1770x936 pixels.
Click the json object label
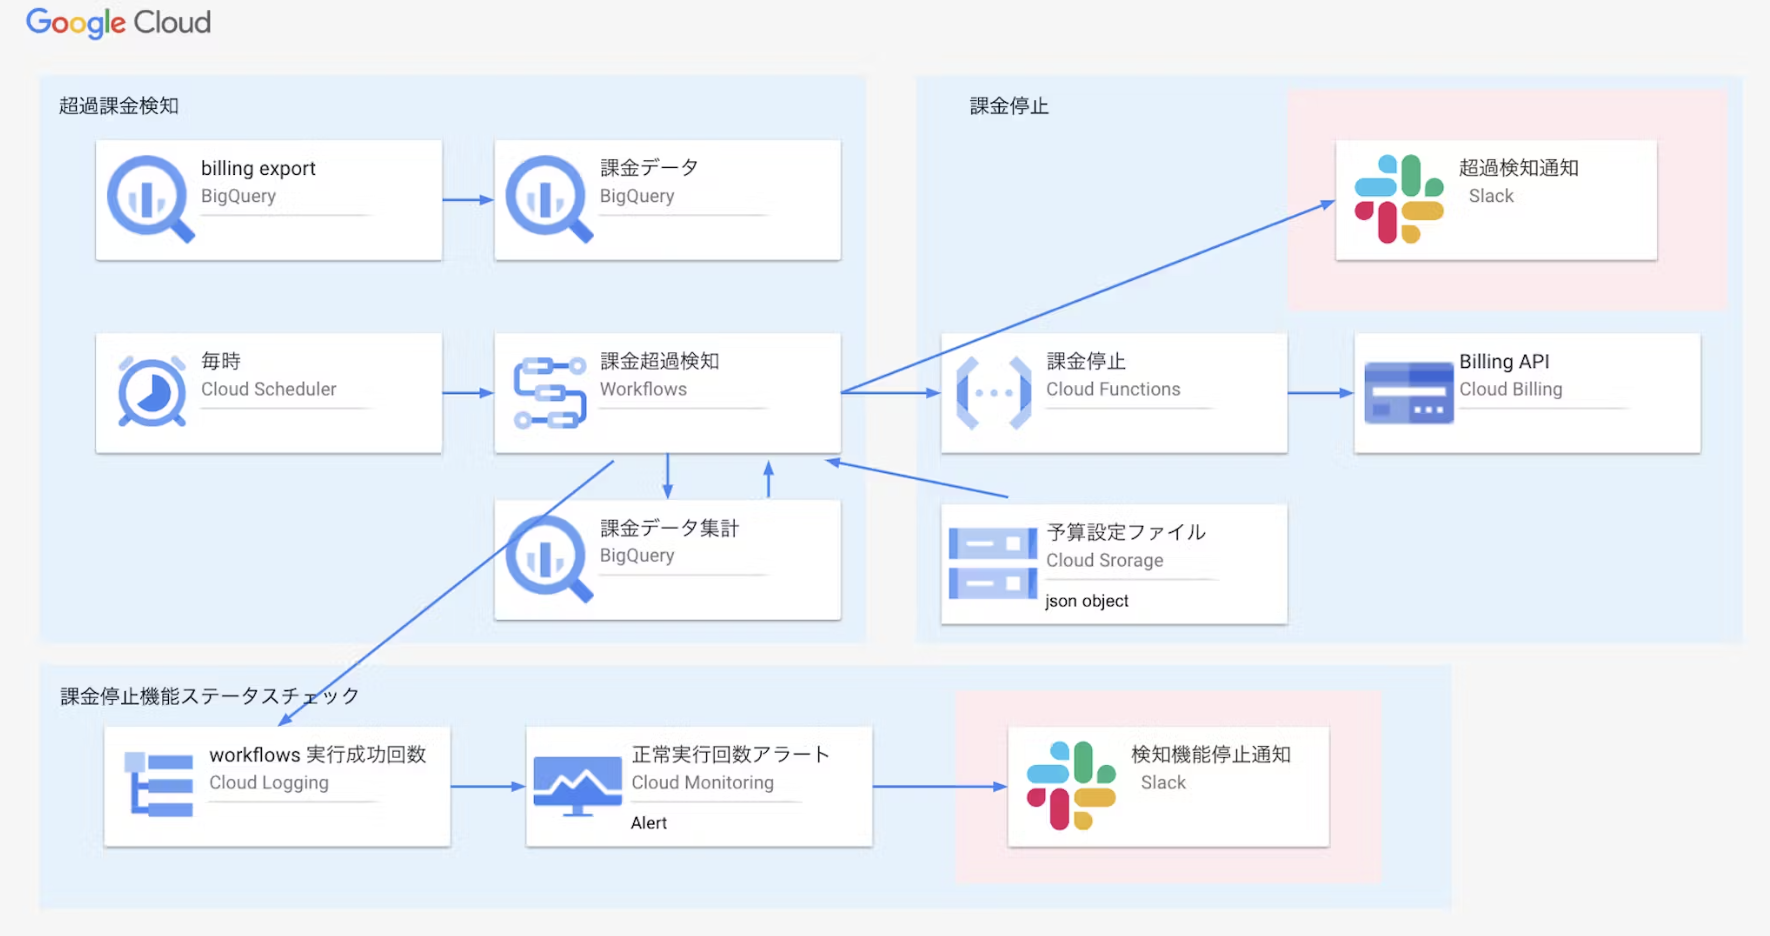tap(1086, 600)
